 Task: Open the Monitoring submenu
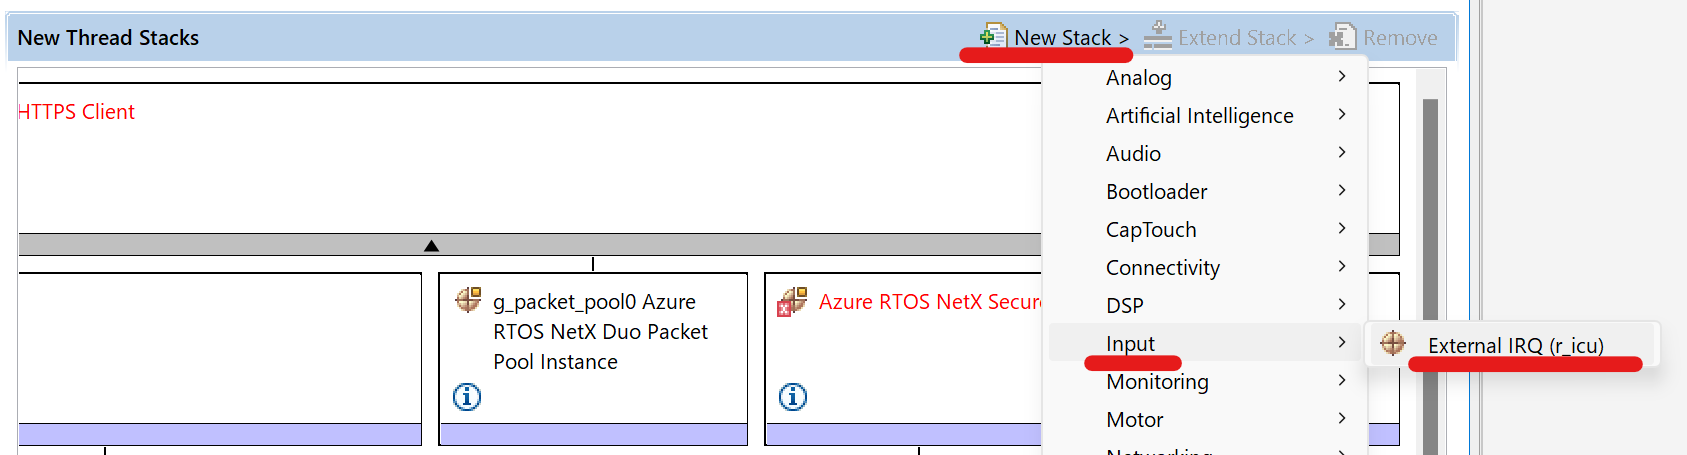pyautogui.click(x=1205, y=381)
